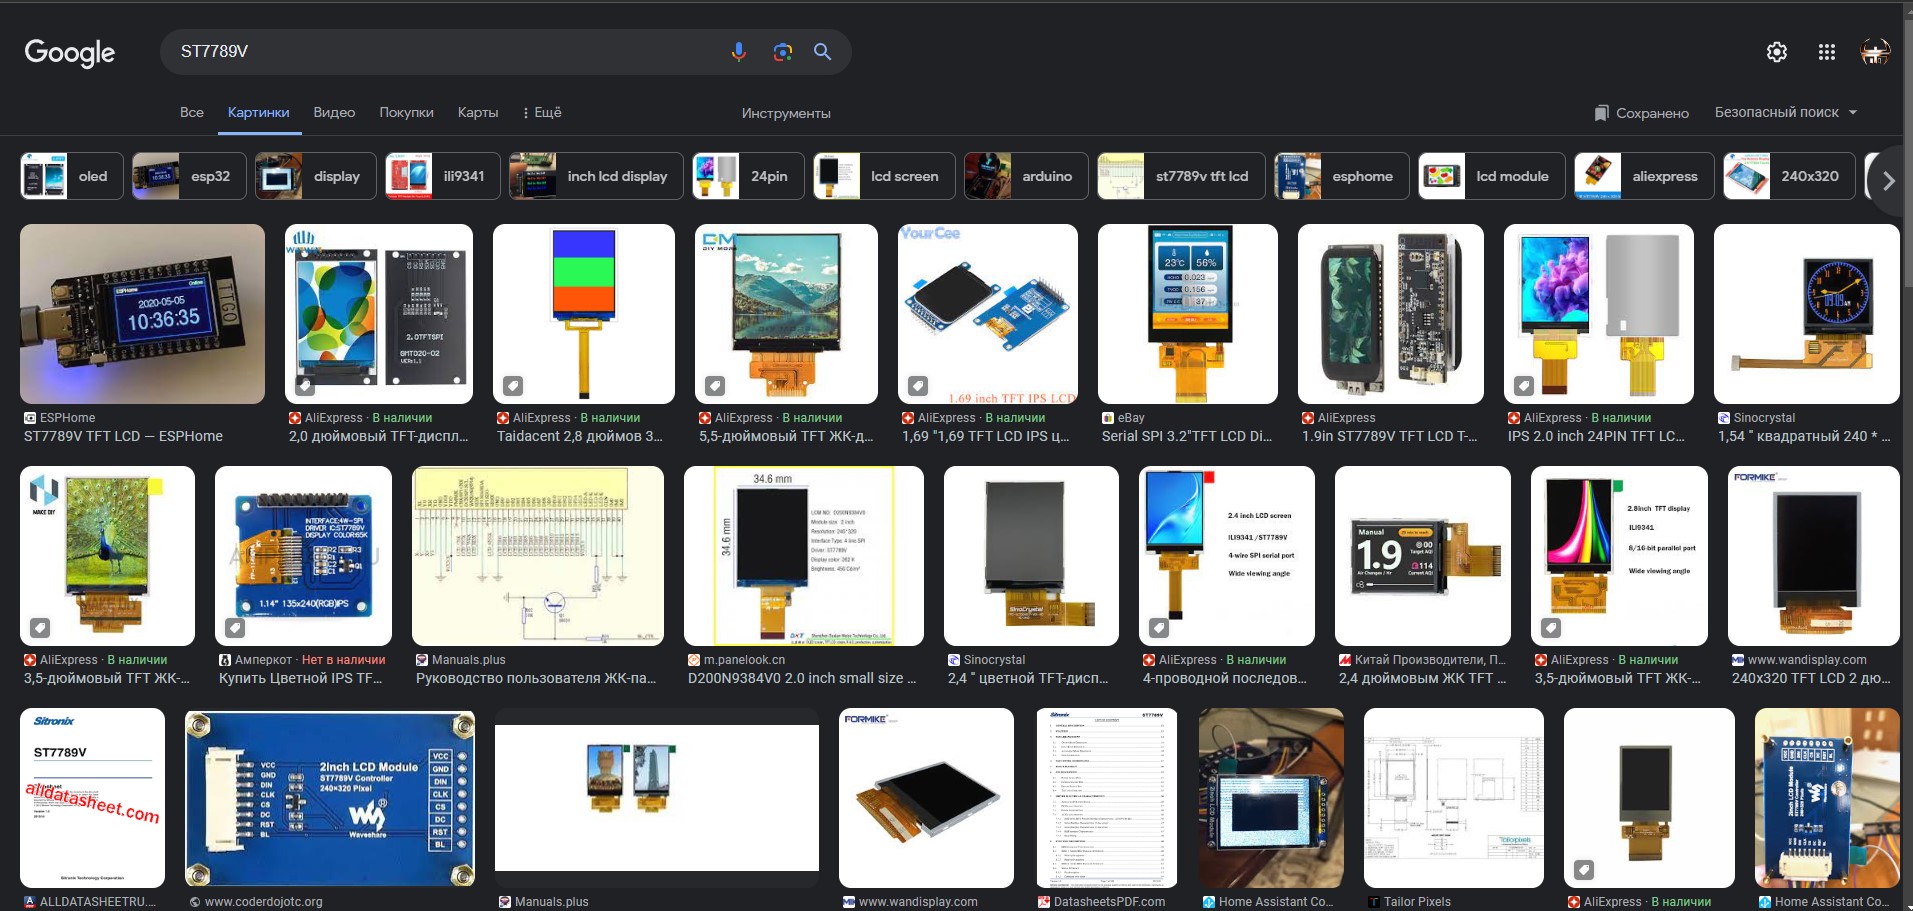Select the ili9341 suggestion chip
This screenshot has width=1913, height=911.
tap(443, 176)
